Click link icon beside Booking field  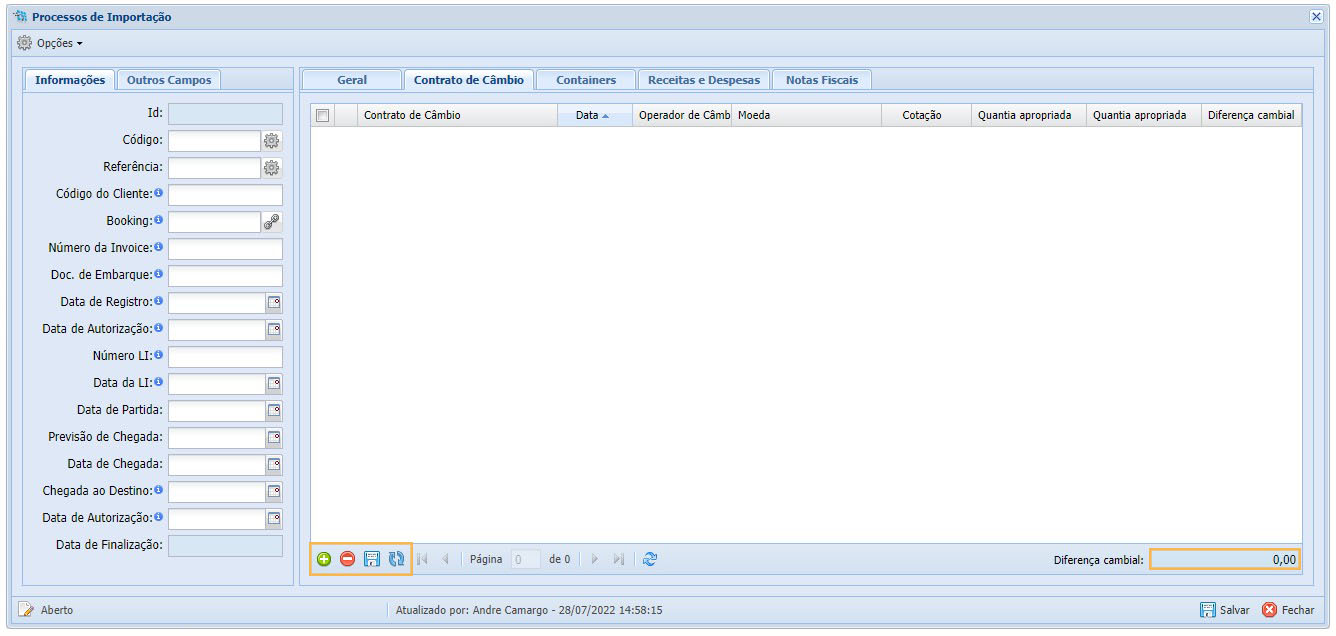click(x=272, y=222)
